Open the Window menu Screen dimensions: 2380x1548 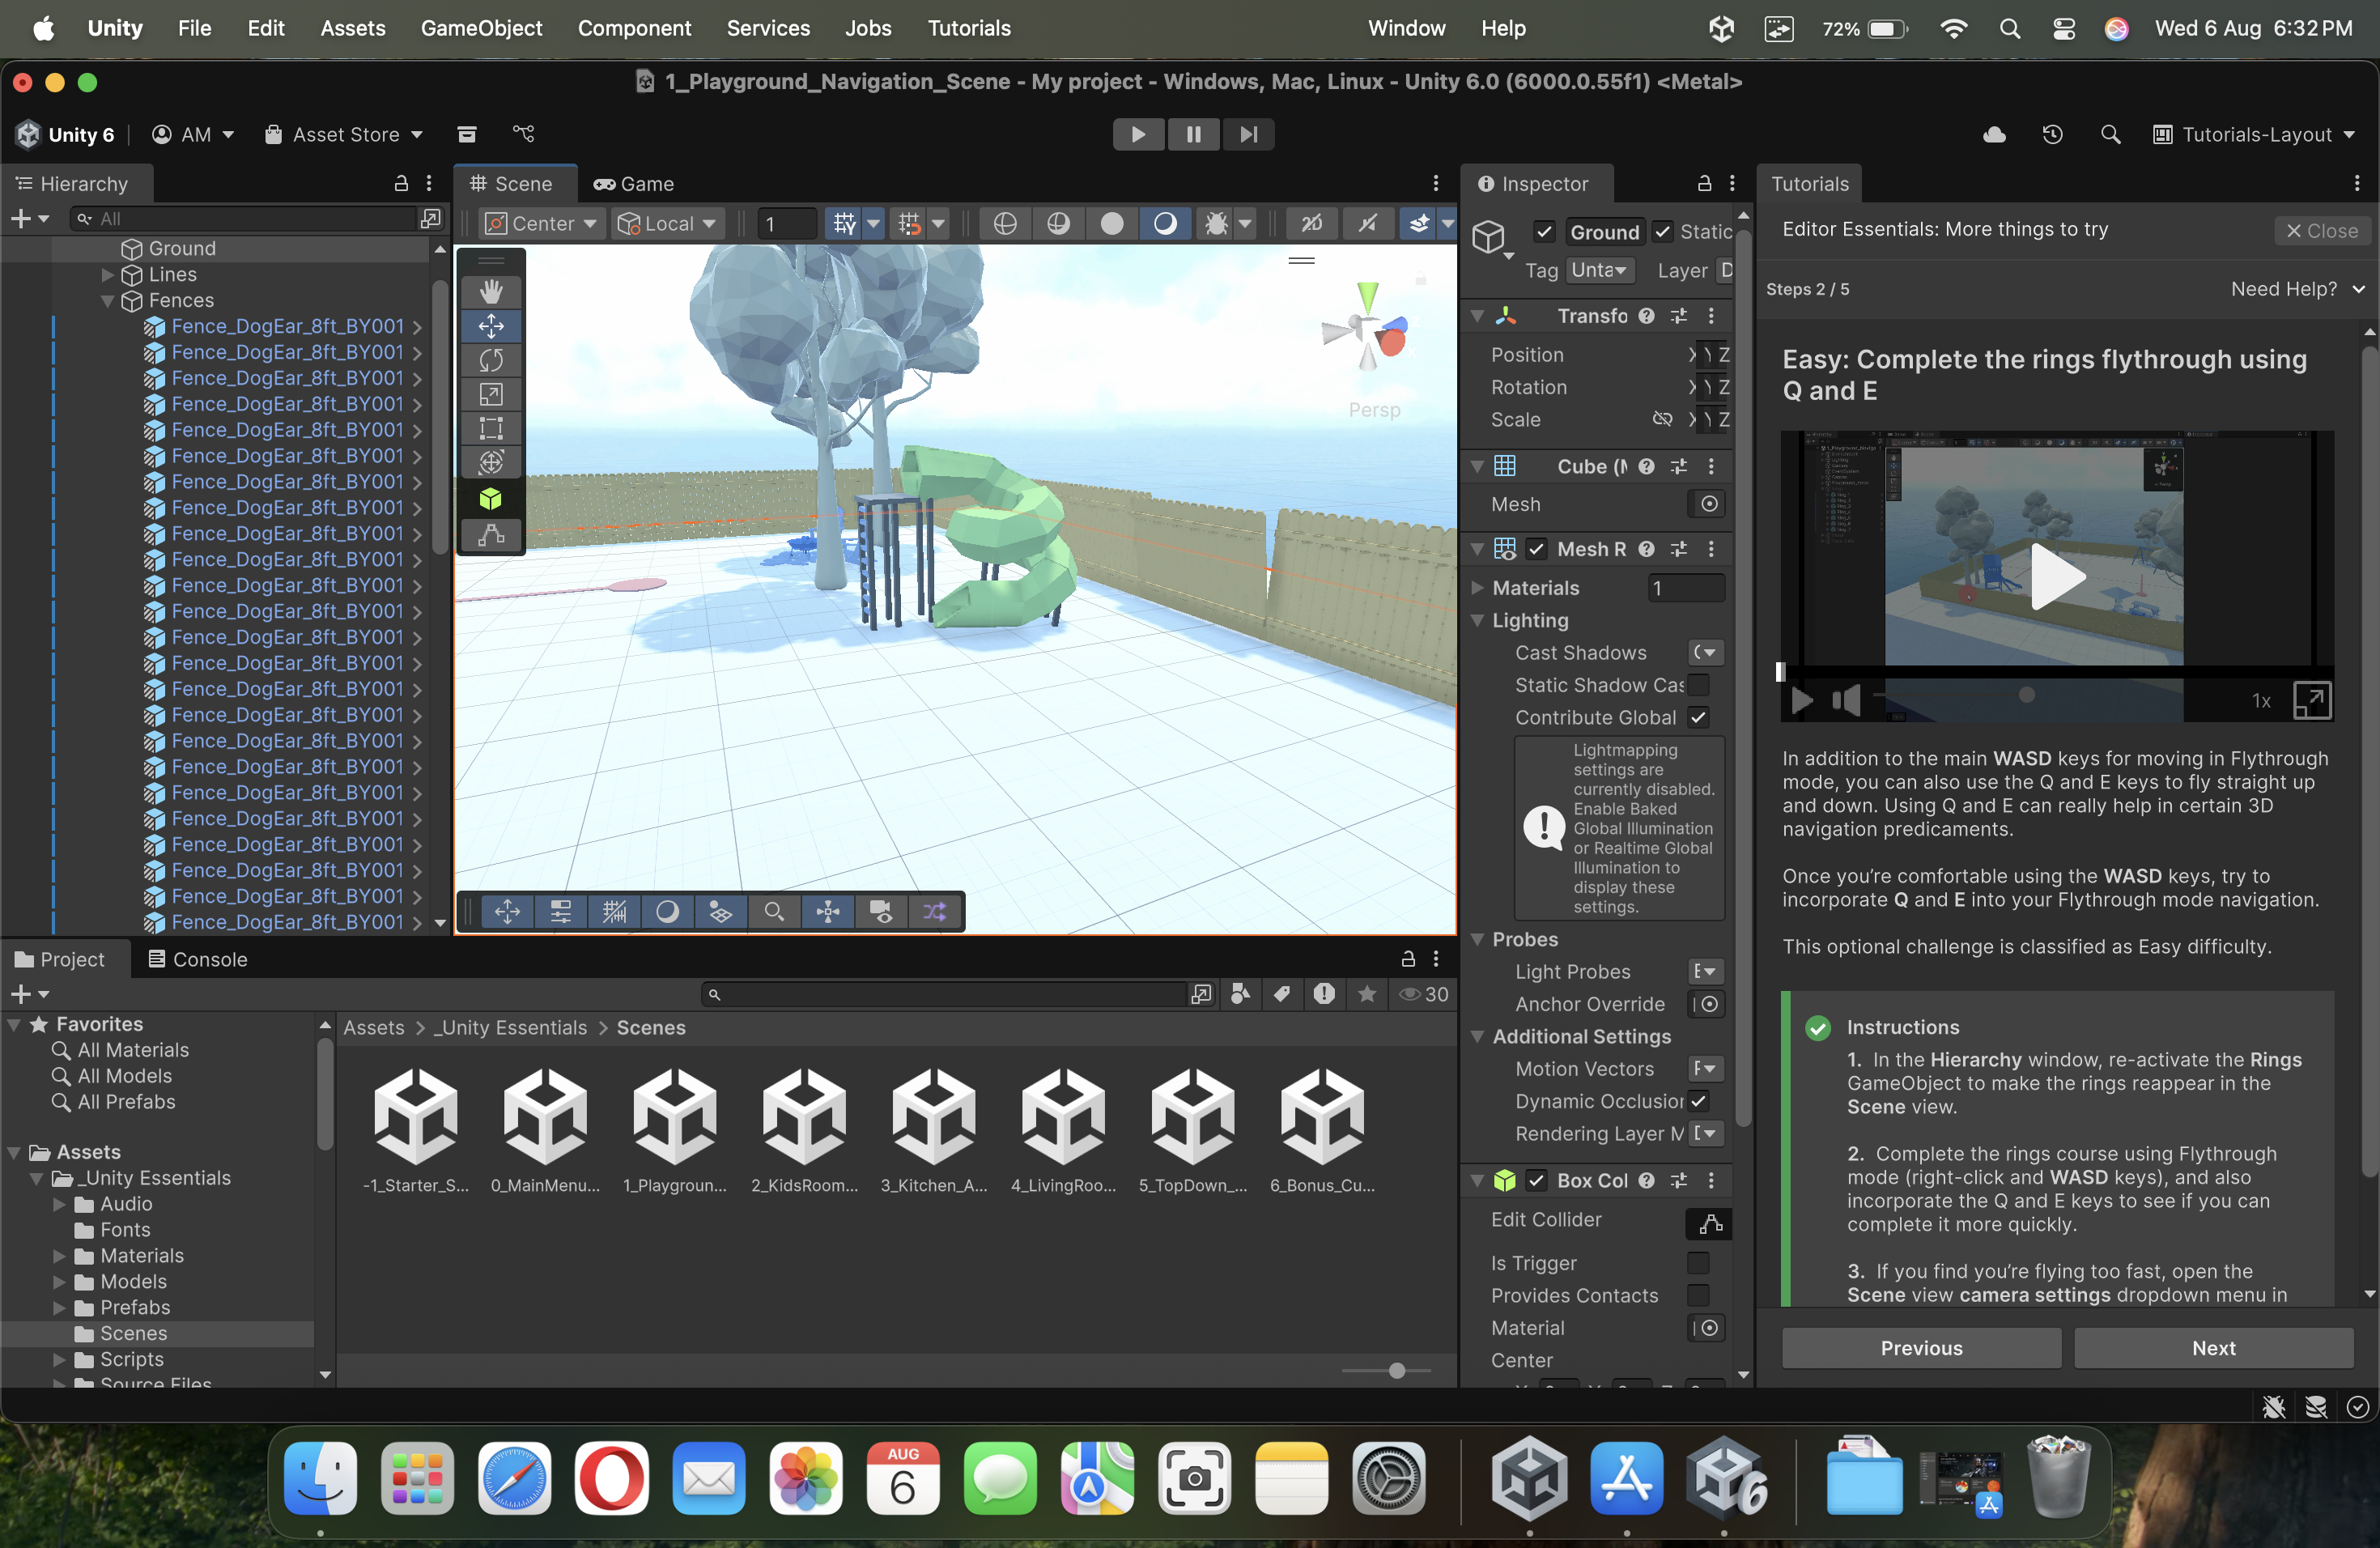(1406, 28)
